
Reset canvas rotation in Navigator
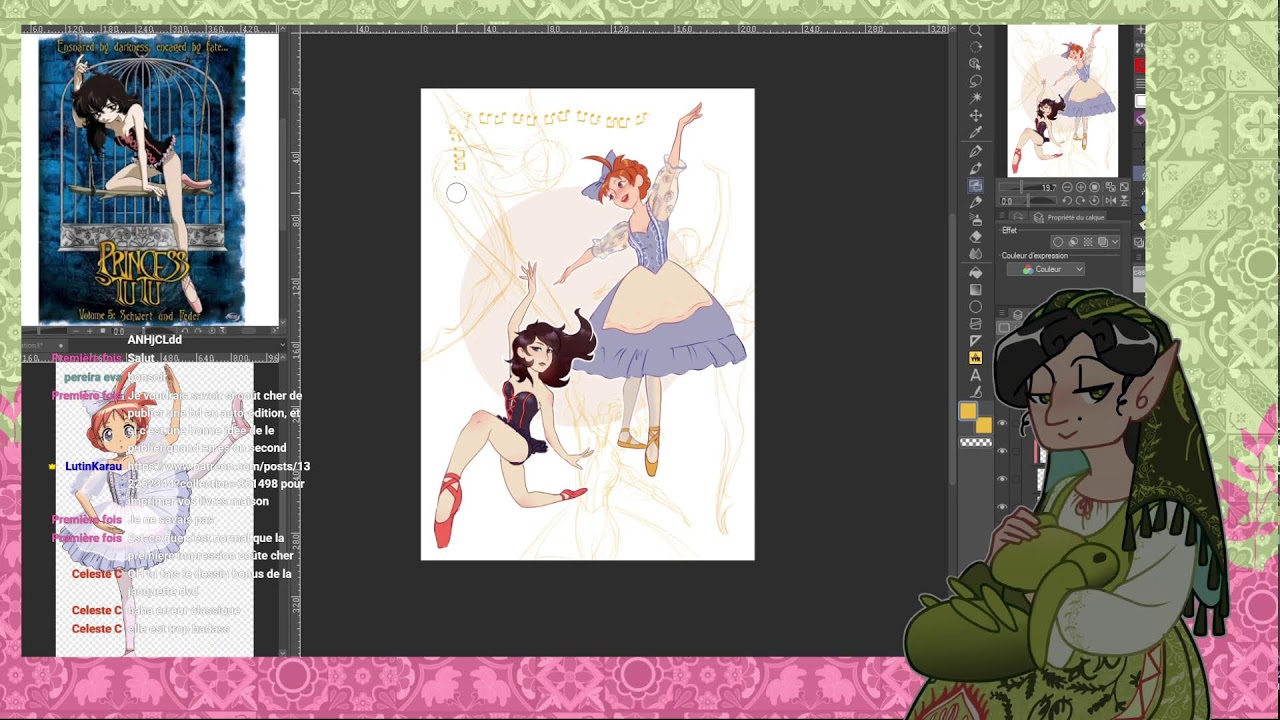(1094, 201)
